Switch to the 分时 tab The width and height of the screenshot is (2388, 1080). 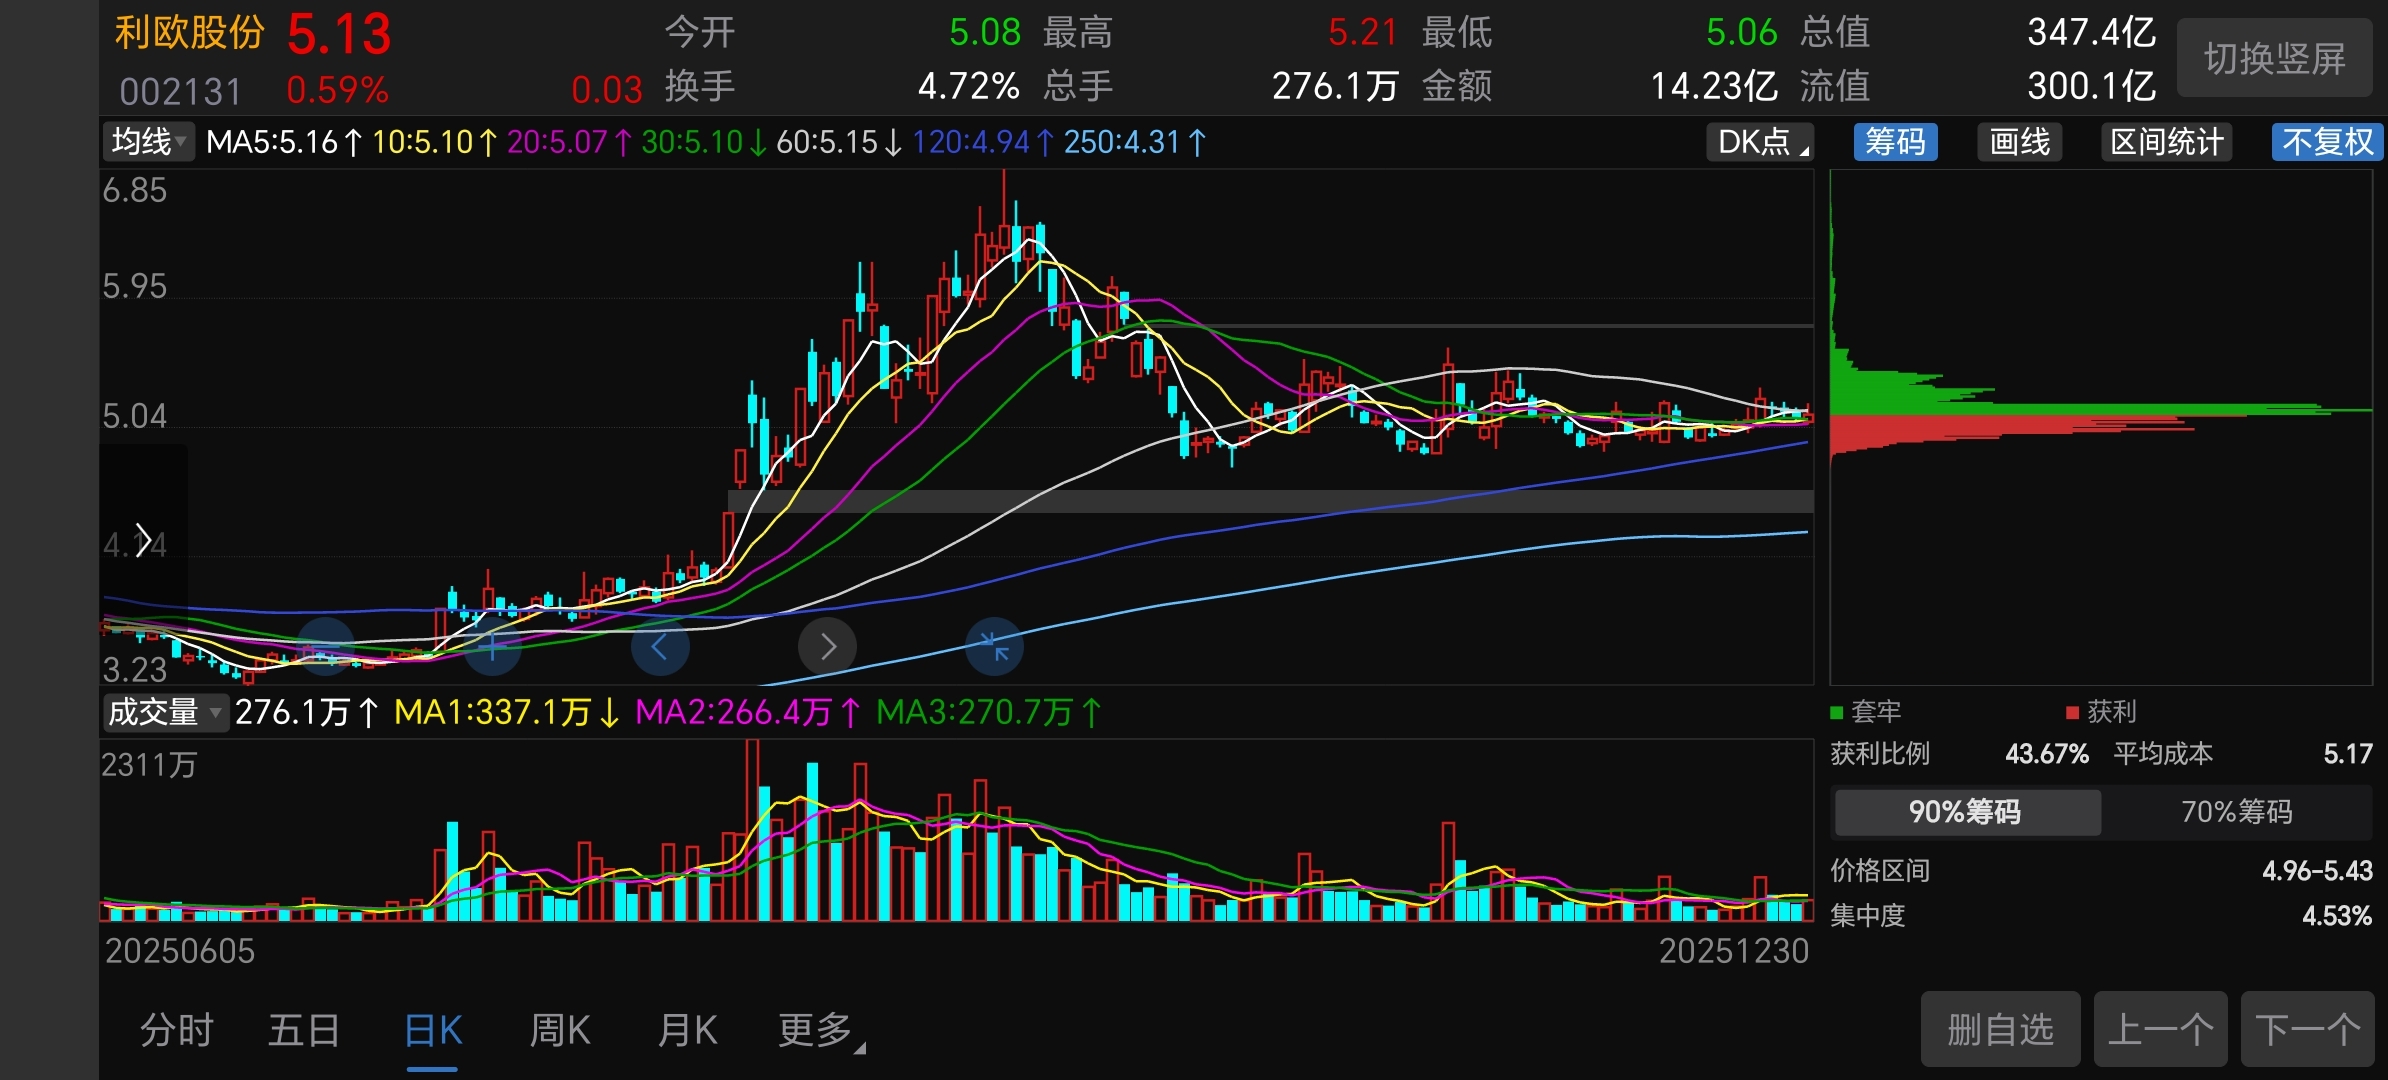177,1030
